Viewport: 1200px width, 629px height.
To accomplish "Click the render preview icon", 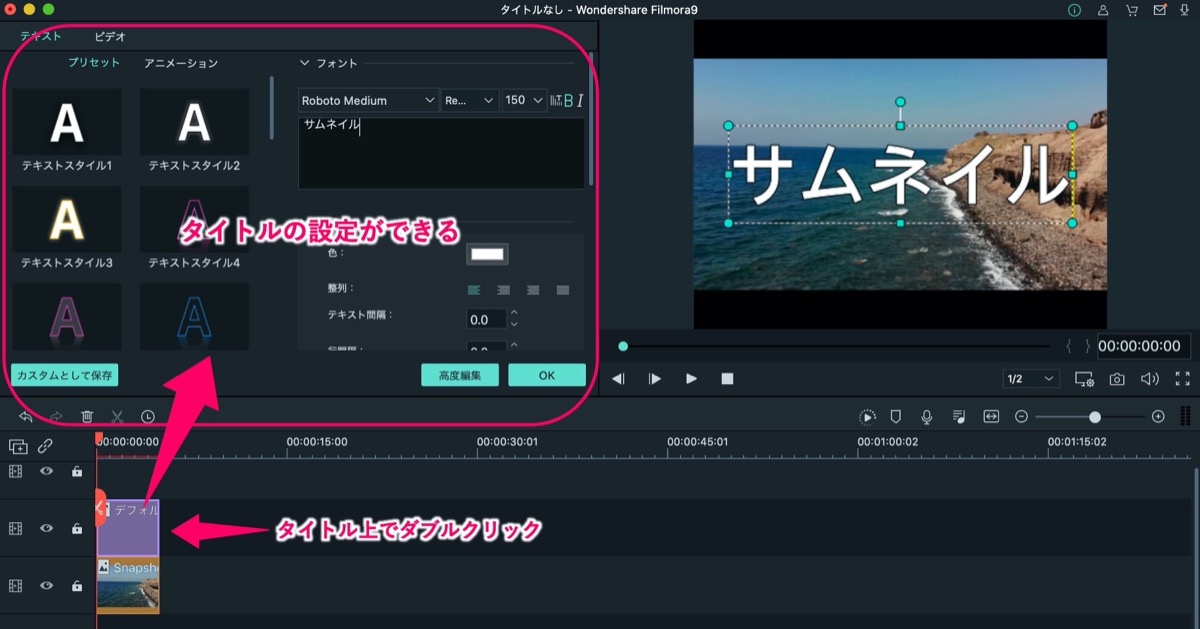I will click(867, 416).
